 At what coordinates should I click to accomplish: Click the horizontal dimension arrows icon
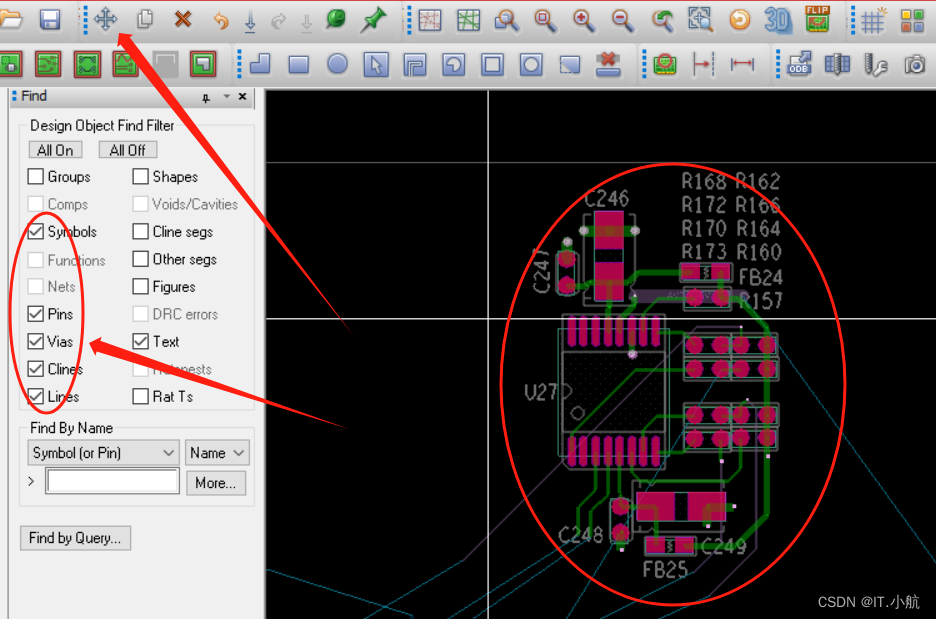[742, 63]
